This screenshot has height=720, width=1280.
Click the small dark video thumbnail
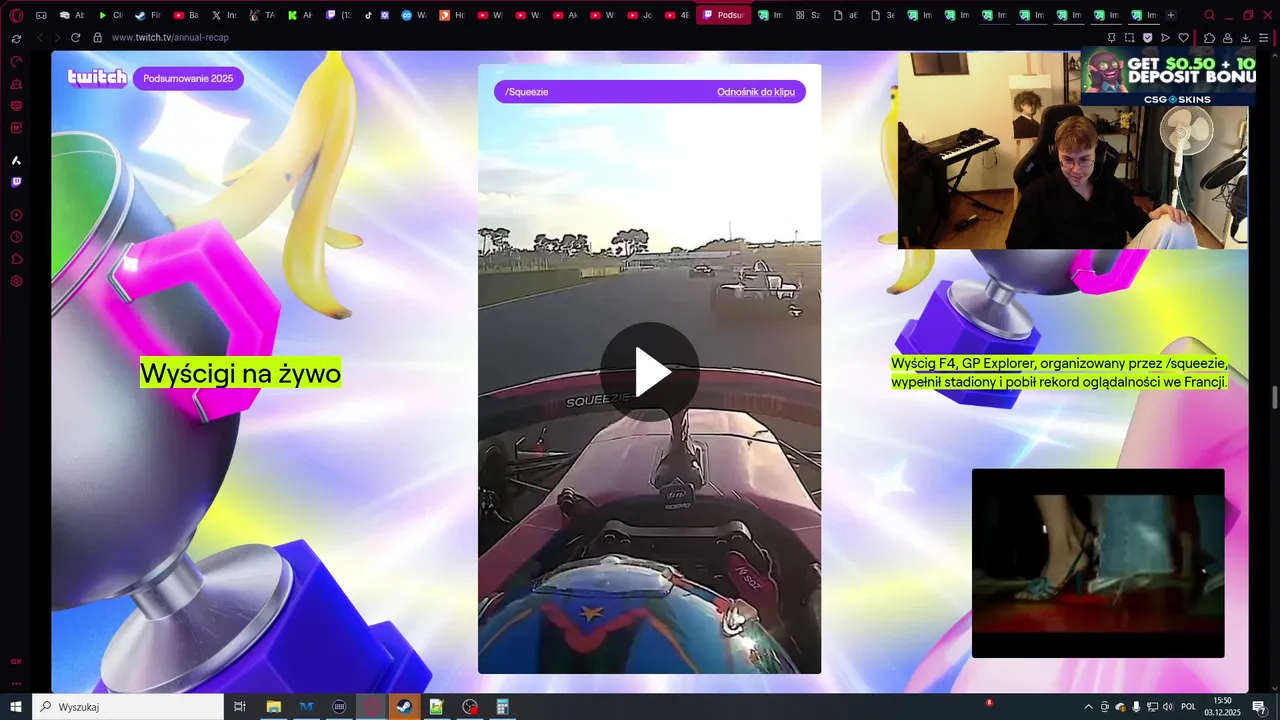1098,563
